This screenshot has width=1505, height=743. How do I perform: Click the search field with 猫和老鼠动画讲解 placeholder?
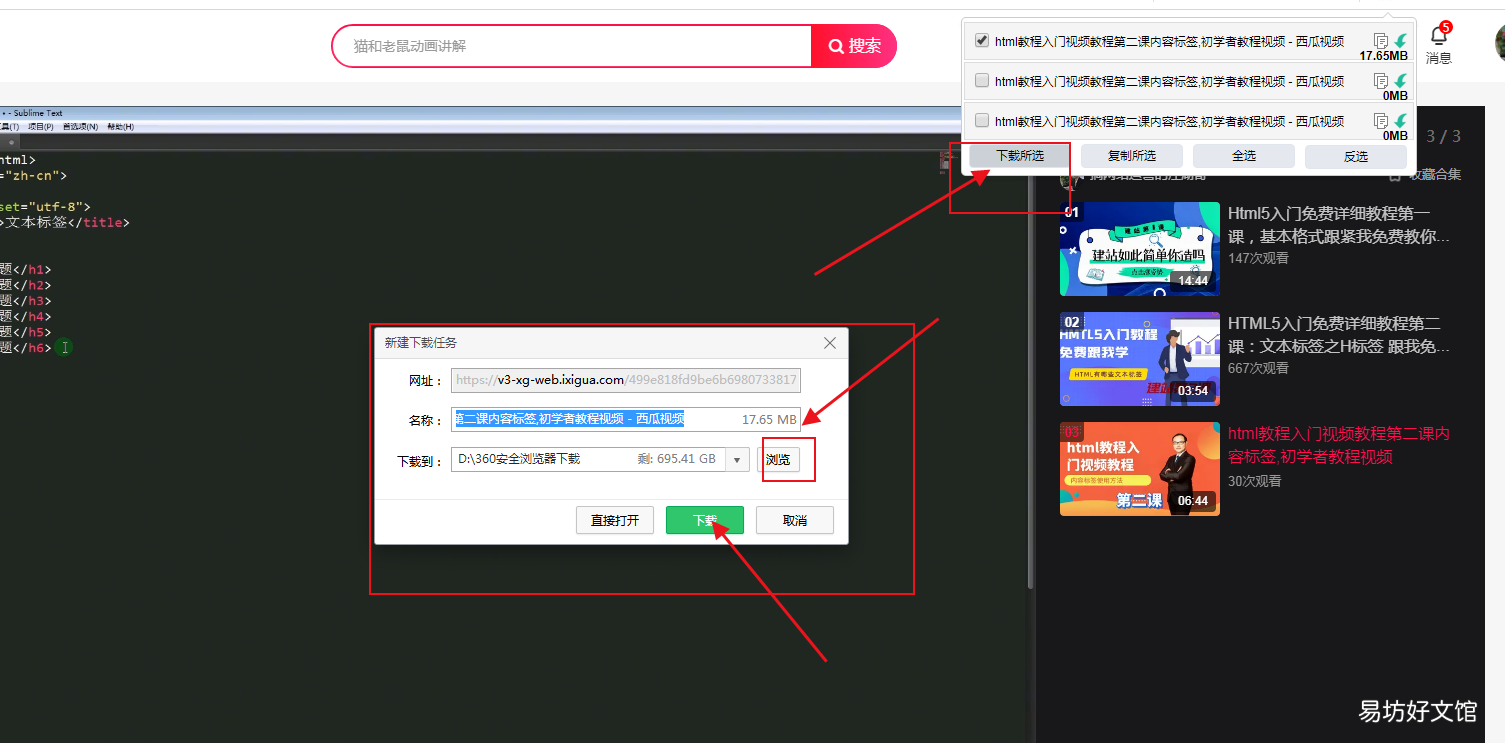tap(572, 46)
